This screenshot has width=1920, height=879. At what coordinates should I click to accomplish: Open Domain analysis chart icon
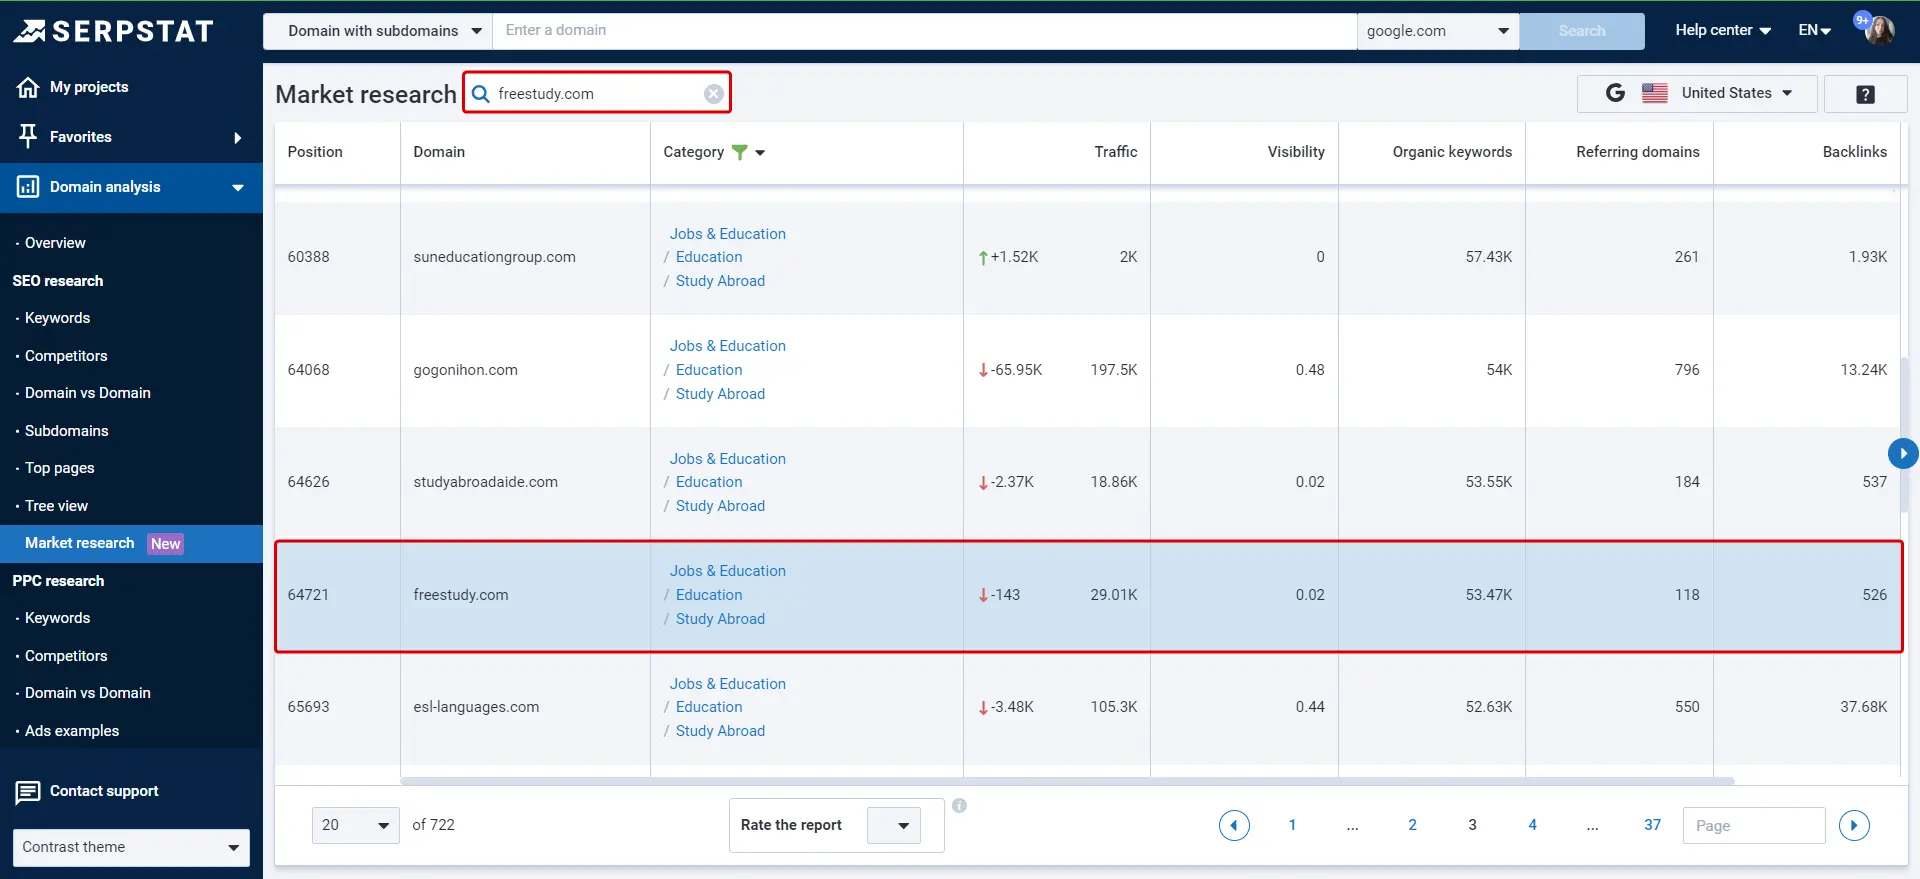(x=28, y=187)
